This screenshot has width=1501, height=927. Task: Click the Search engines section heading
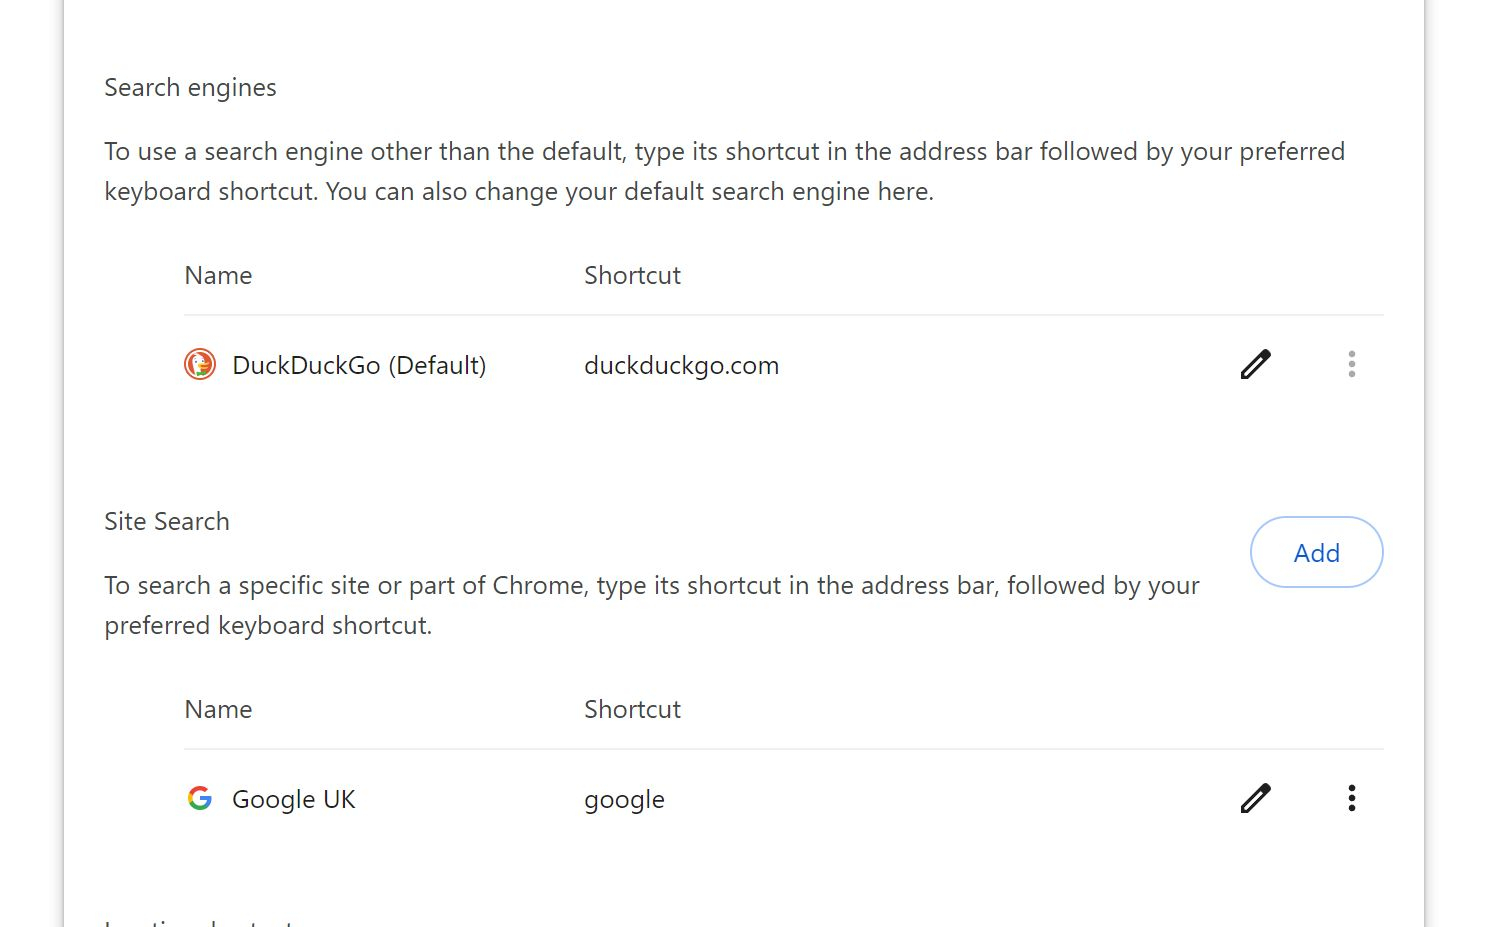[190, 88]
